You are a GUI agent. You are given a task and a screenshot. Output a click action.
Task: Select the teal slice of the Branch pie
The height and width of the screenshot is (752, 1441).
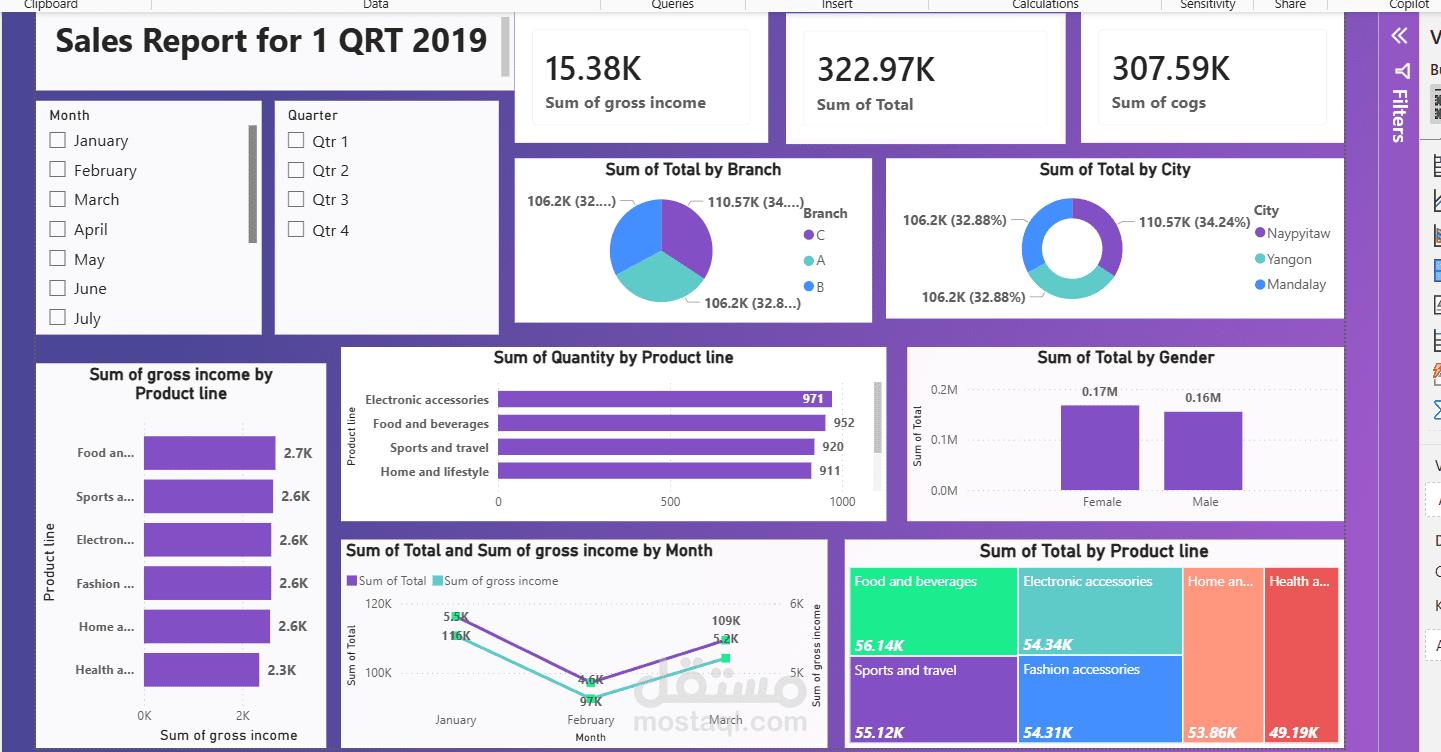click(x=658, y=277)
